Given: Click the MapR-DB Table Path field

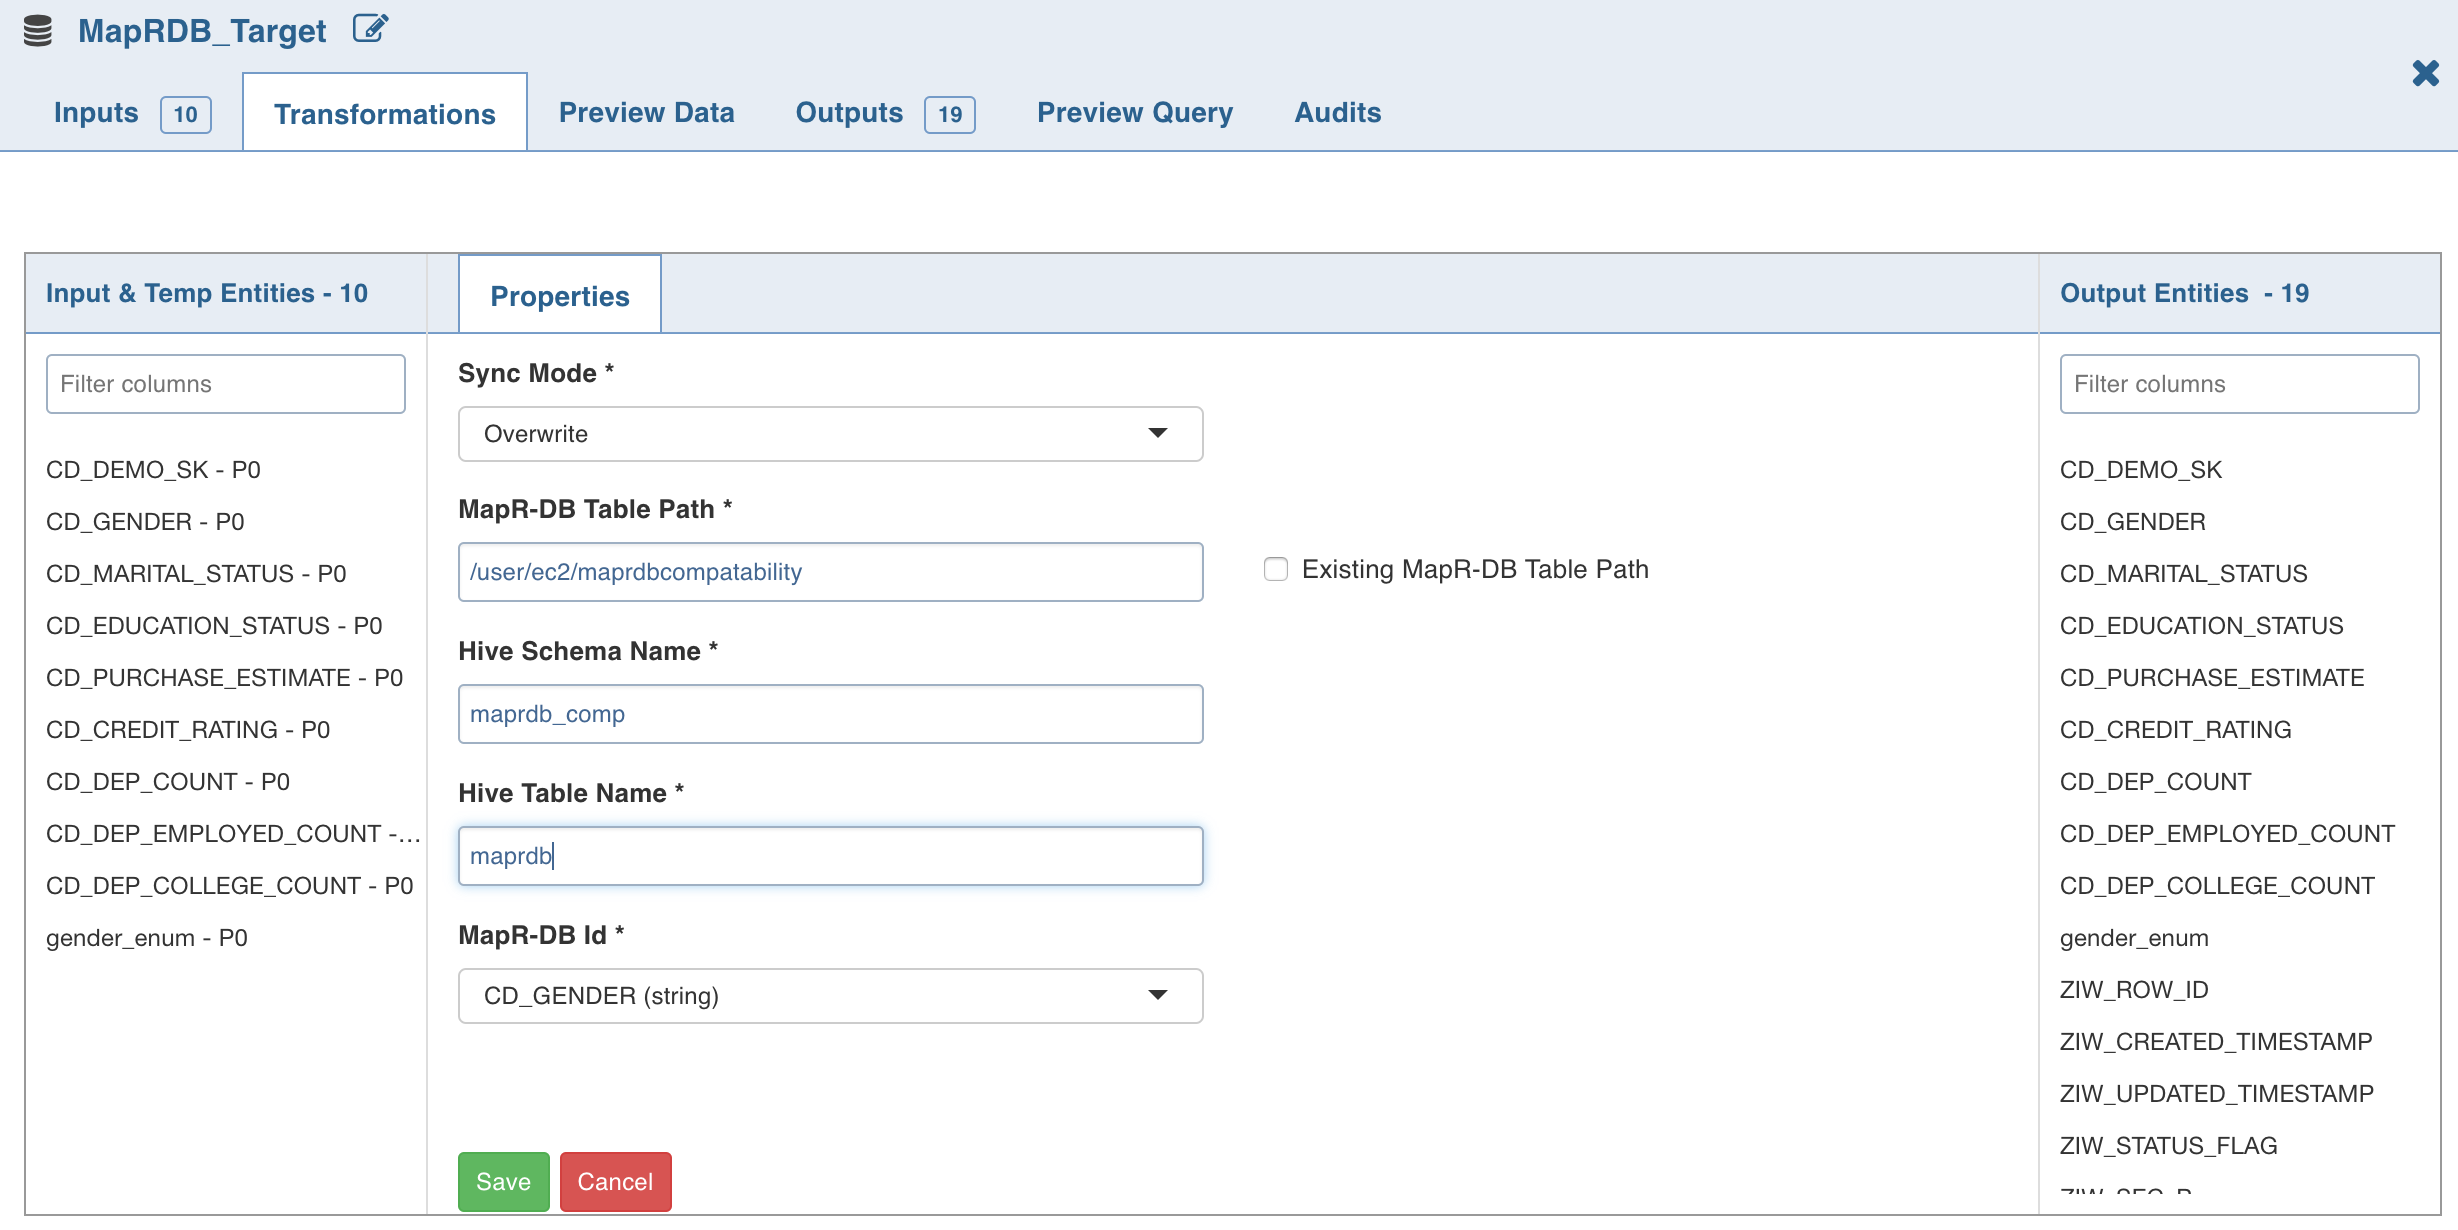Looking at the screenshot, I should pos(830,572).
